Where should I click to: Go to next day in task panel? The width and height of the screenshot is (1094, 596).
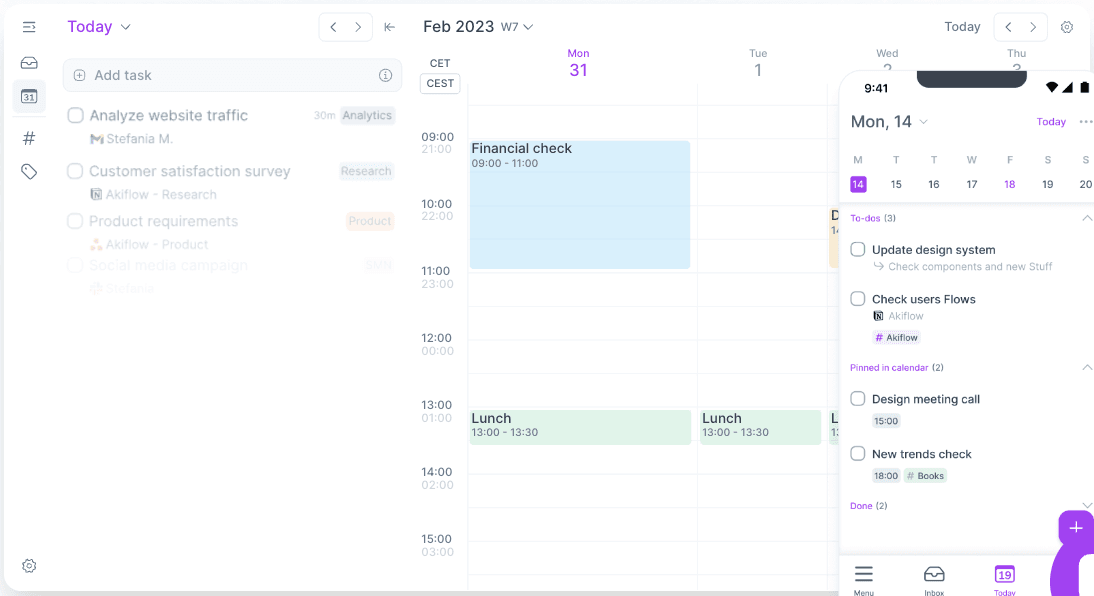(x=358, y=27)
